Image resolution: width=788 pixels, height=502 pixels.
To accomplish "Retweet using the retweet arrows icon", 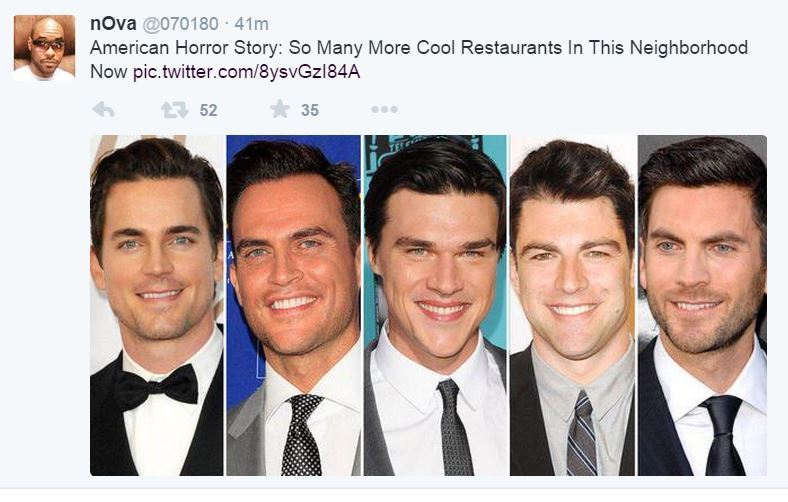I will 175,110.
